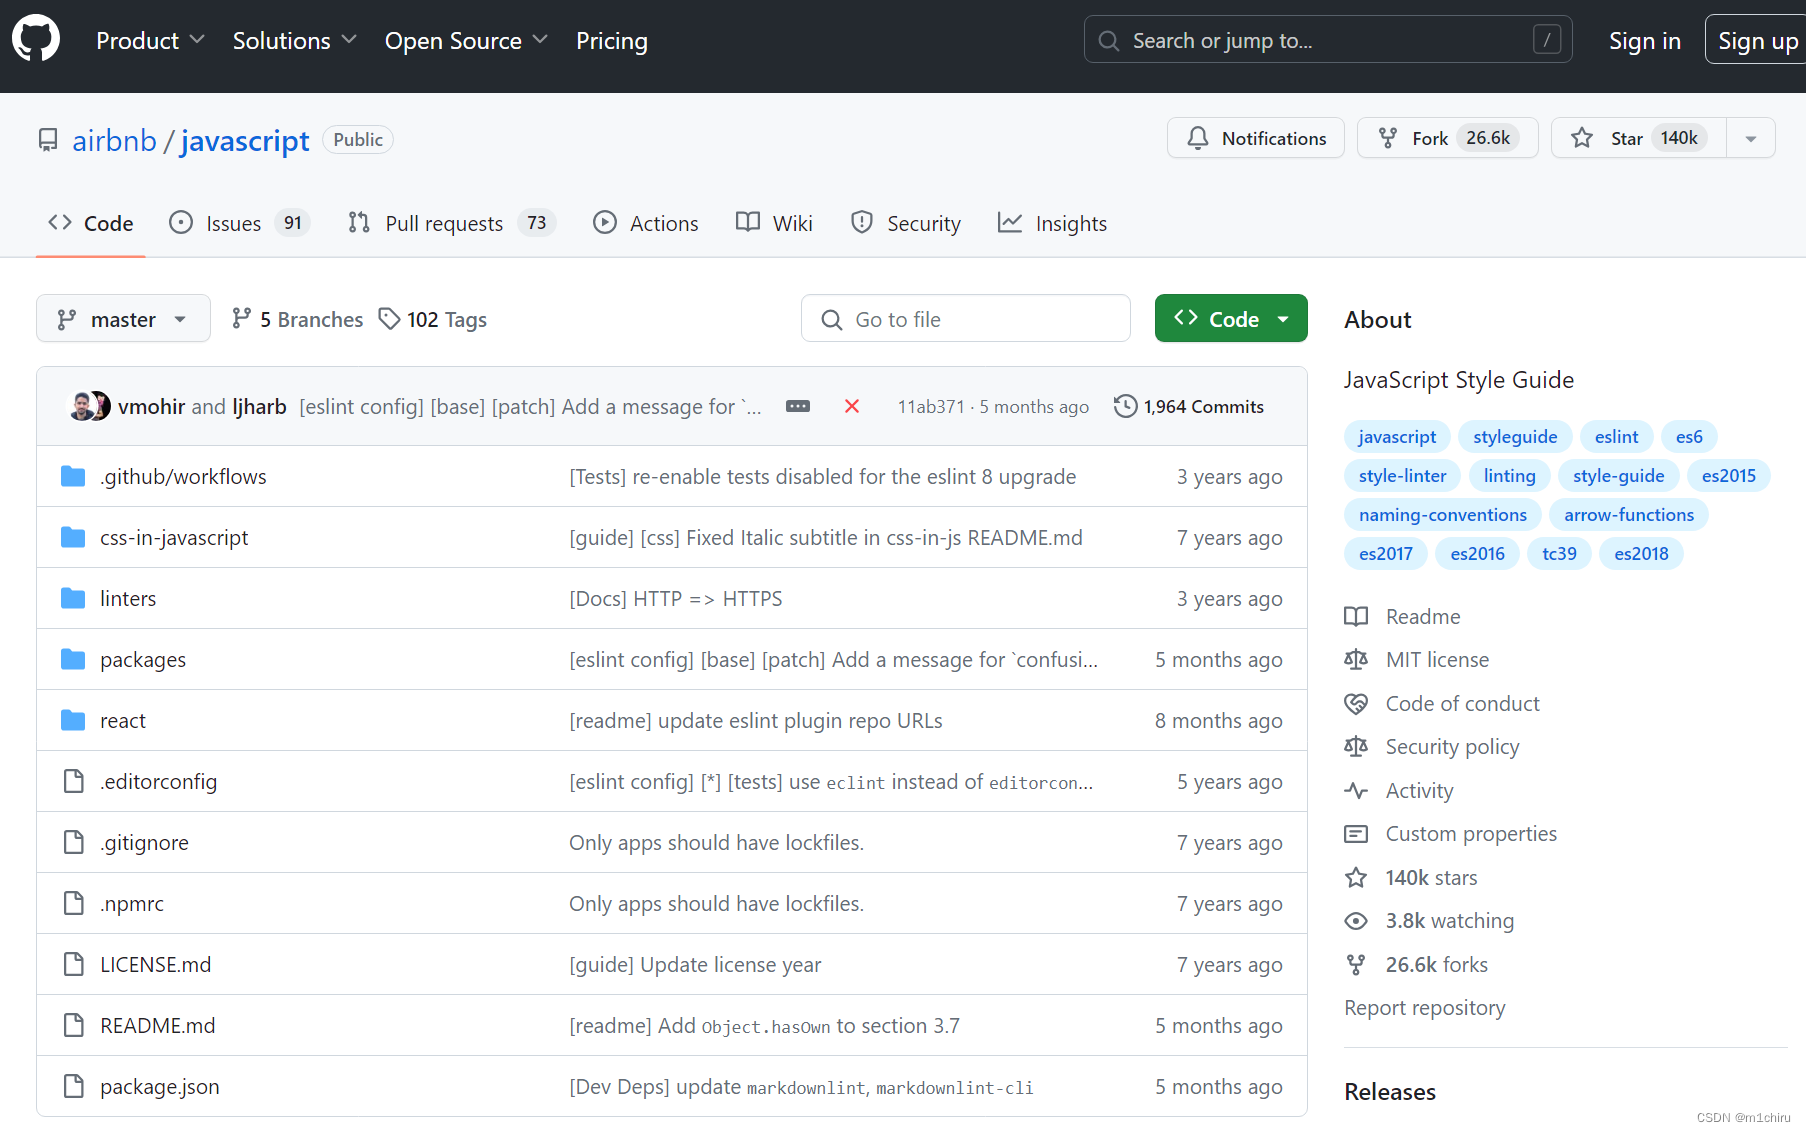Open the javascript repository name link
This screenshot has height=1132, width=1806.
pyautogui.click(x=245, y=140)
